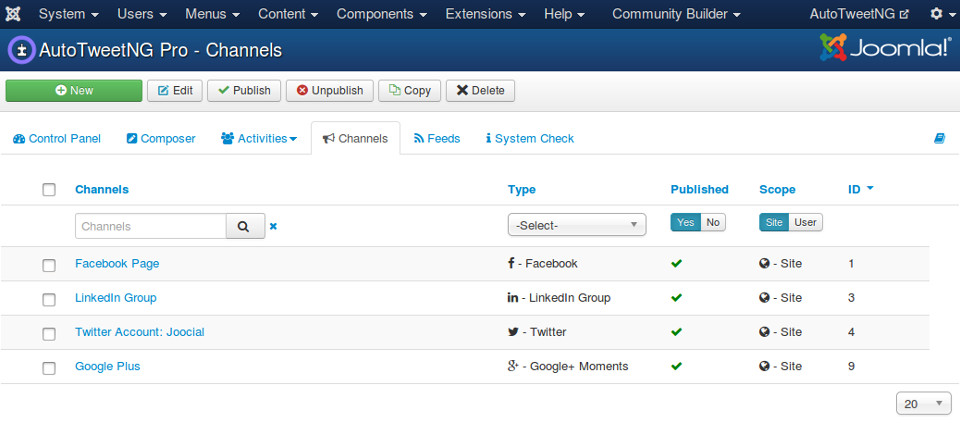Open the AutoTweetNG site link

pos(859,13)
